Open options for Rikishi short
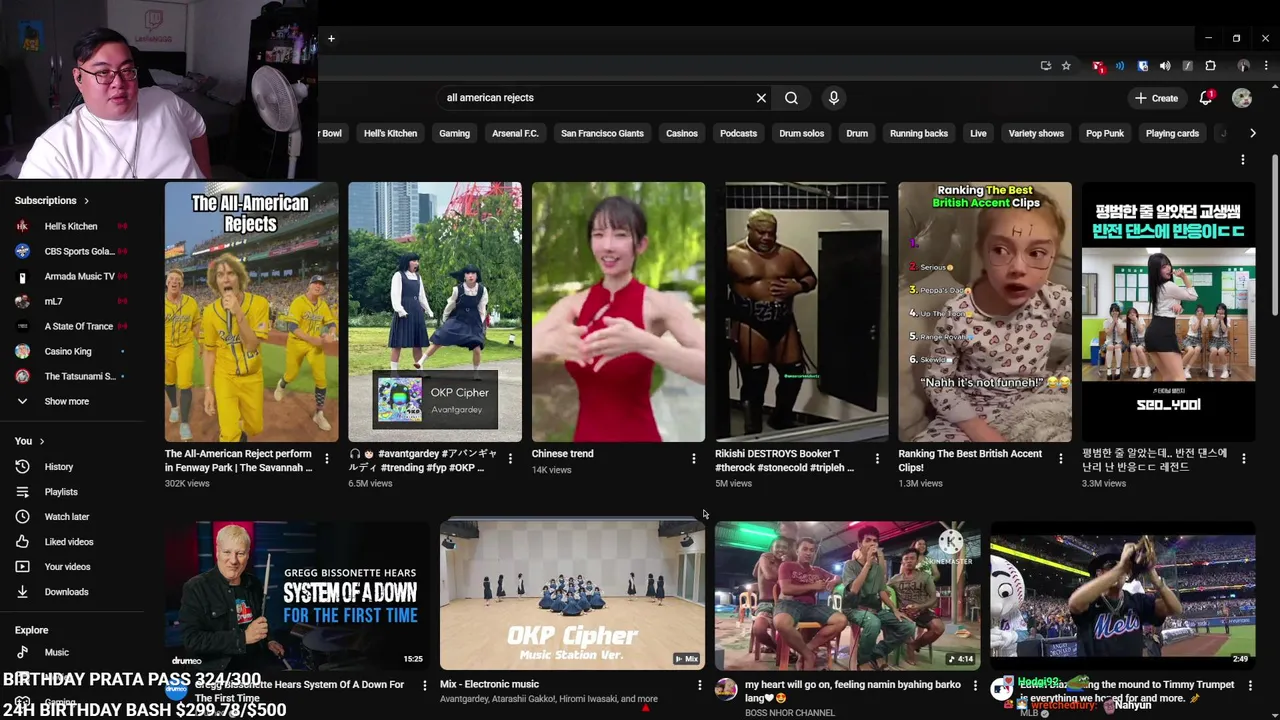Viewport: 1280px width, 720px height. click(x=877, y=459)
